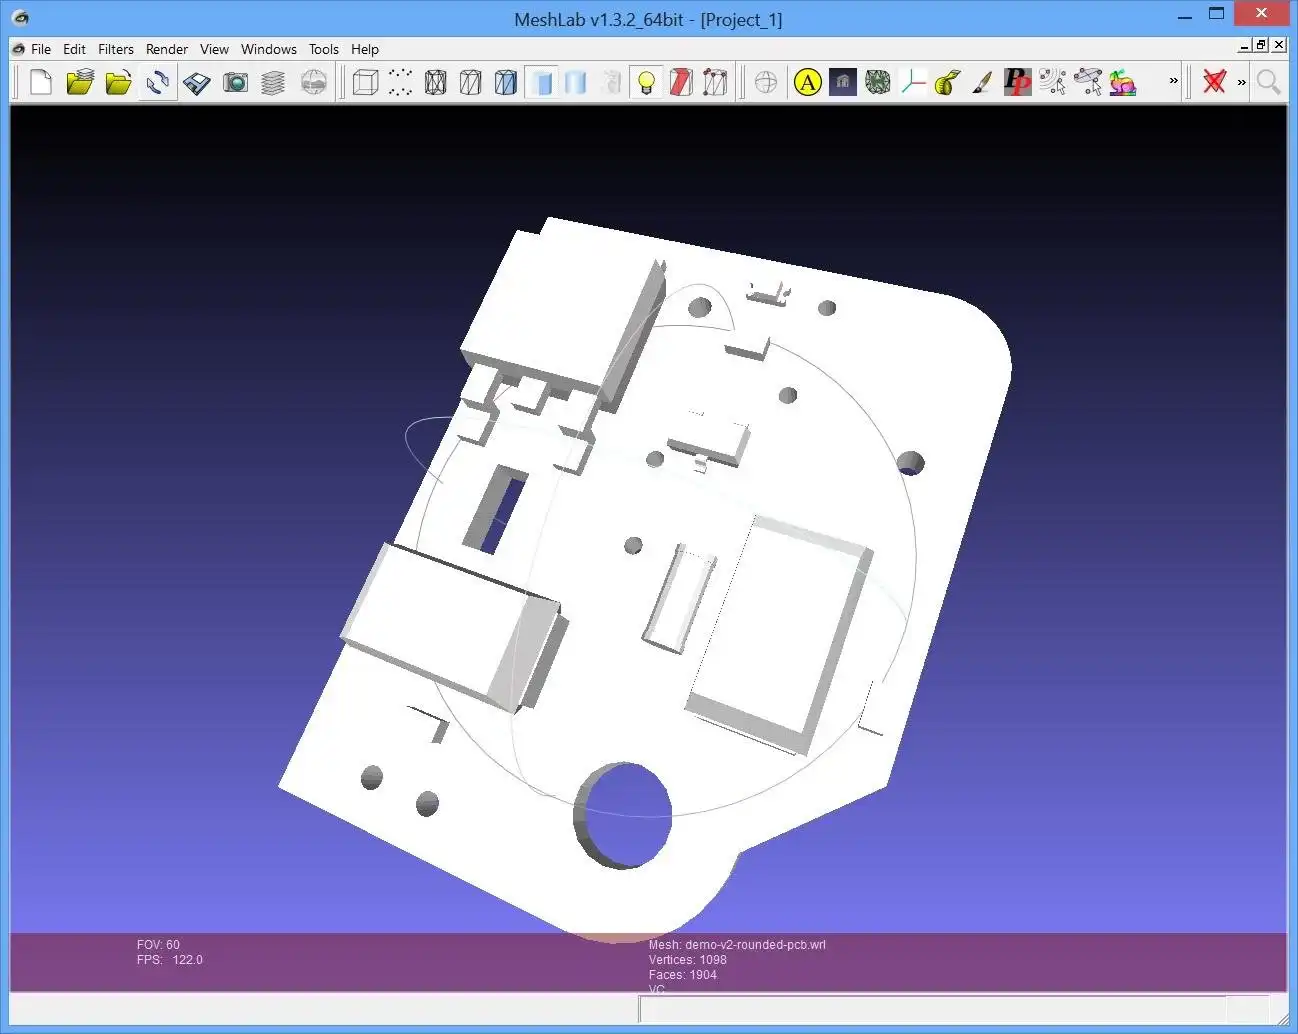1298x1034 pixels.
Task: Activate the select connected region tool
Action: point(1088,82)
